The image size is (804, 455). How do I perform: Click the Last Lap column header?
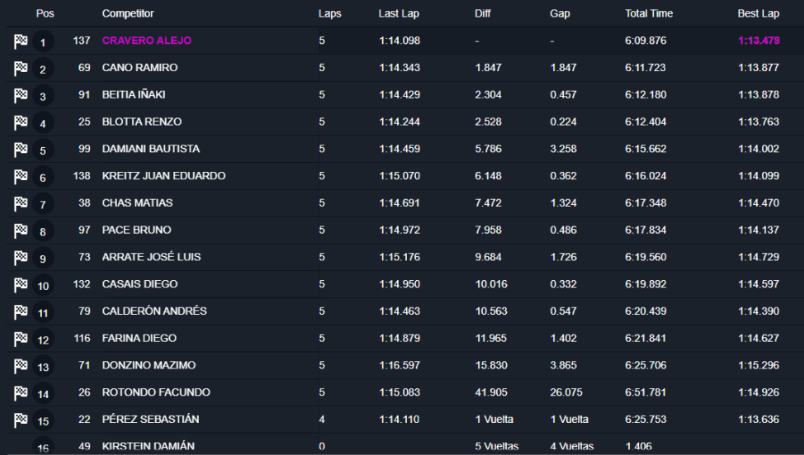398,14
